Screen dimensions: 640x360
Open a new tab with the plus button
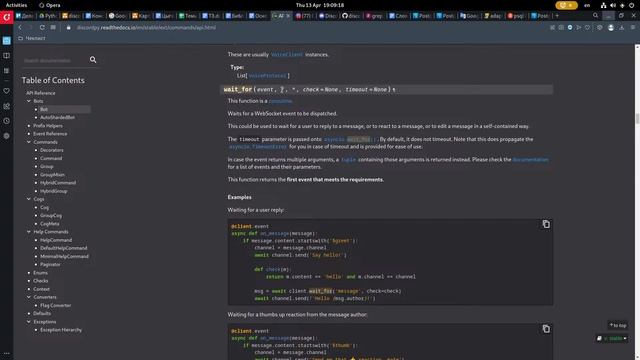point(557,16)
